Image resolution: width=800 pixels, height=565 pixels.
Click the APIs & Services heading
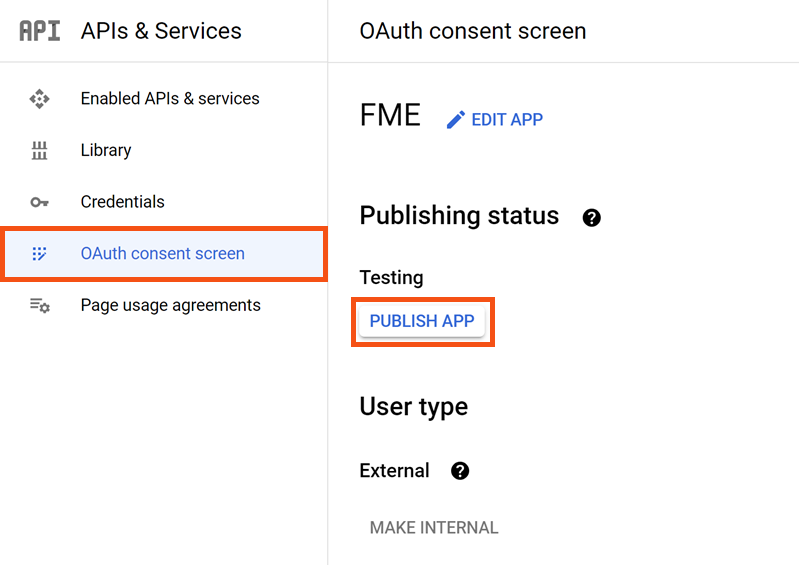coord(161,31)
